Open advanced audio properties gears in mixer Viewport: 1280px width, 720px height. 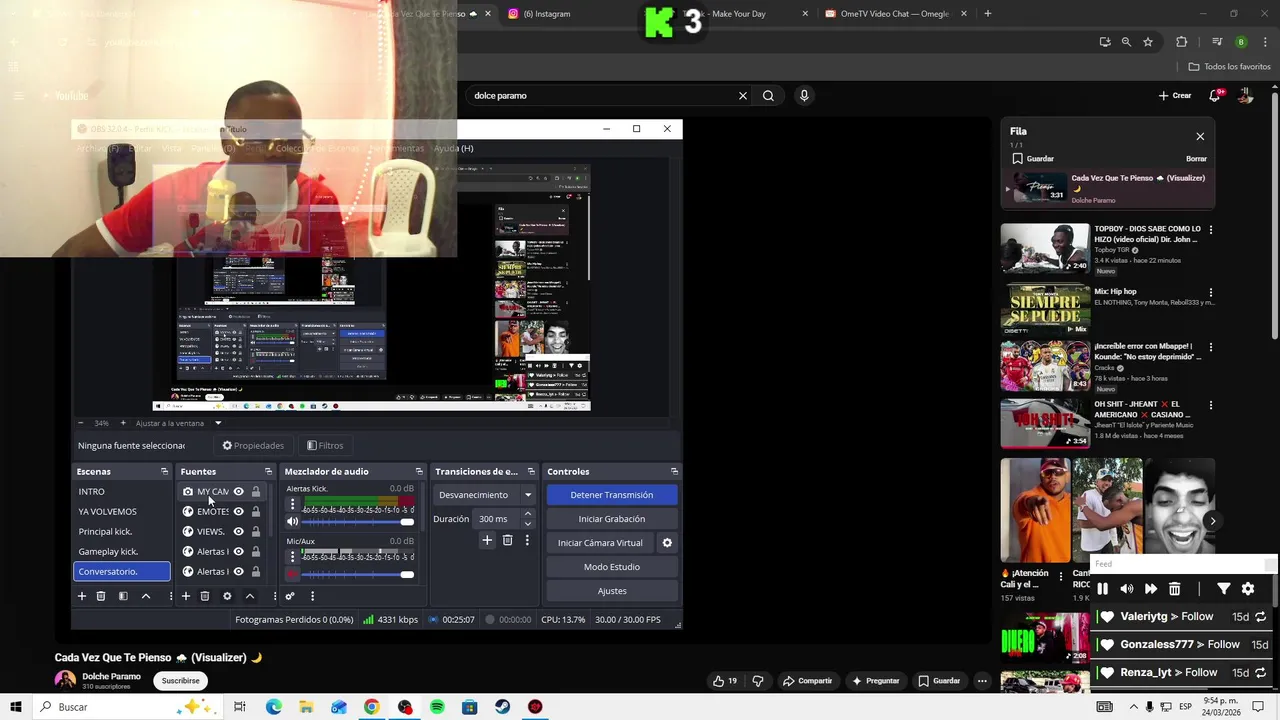[290, 596]
